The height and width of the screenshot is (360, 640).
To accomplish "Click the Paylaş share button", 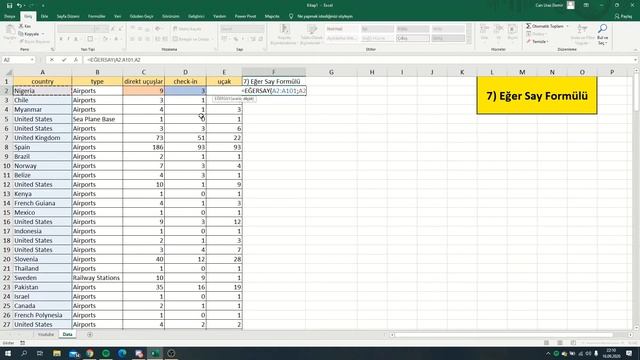I will click(623, 16).
